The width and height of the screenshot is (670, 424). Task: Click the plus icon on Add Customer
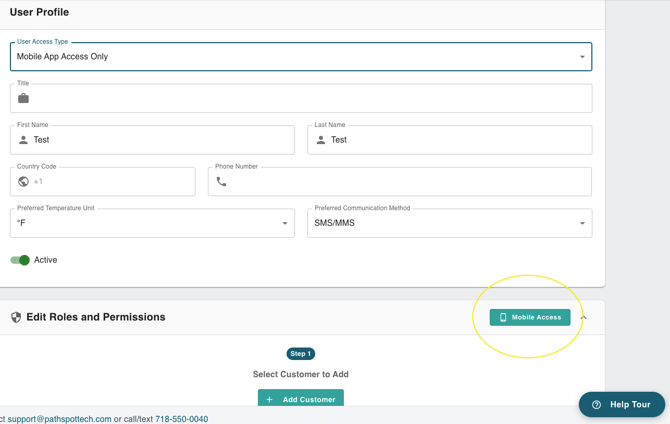coord(269,399)
